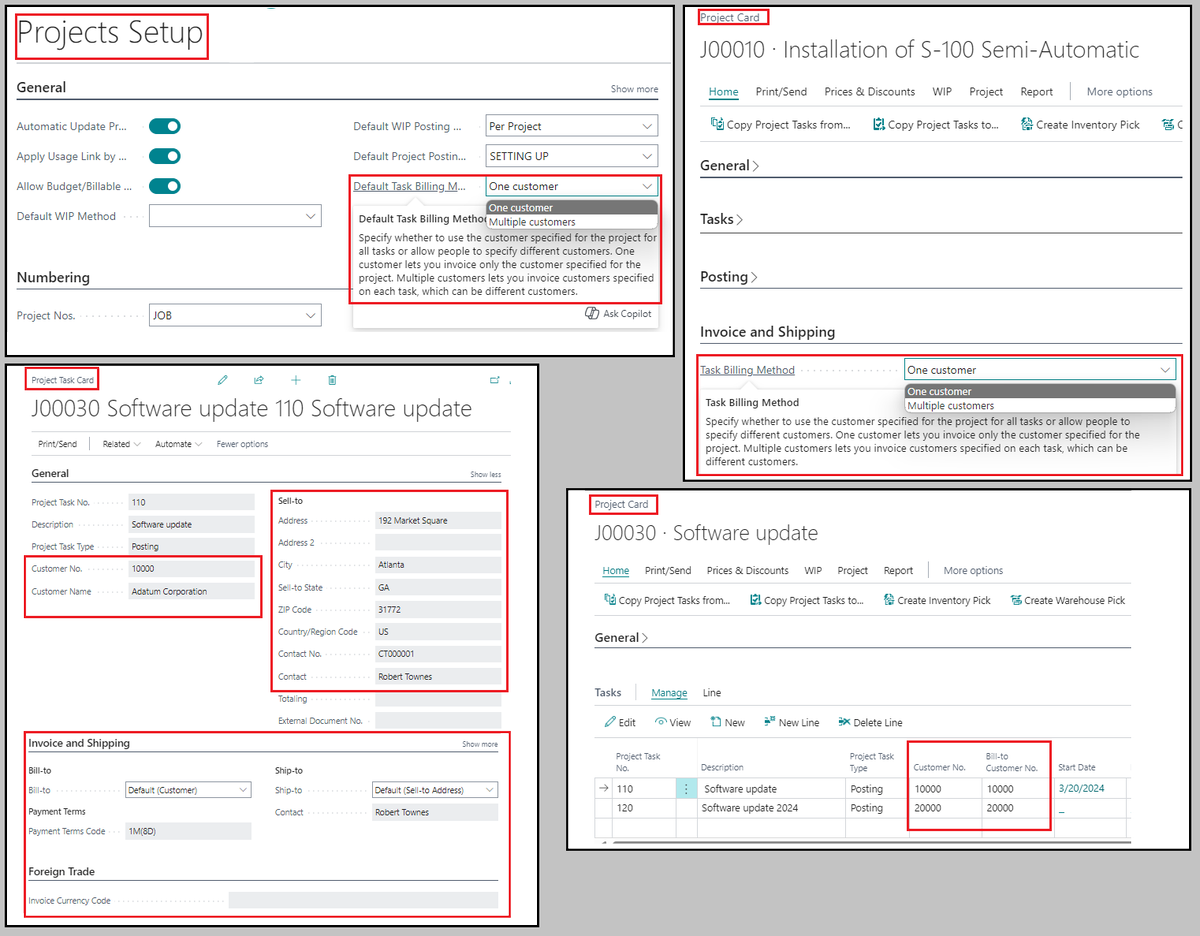This screenshot has height=936, width=1200.
Task: Open Prices & Discounts menu in J00010 card
Action: pos(869,92)
